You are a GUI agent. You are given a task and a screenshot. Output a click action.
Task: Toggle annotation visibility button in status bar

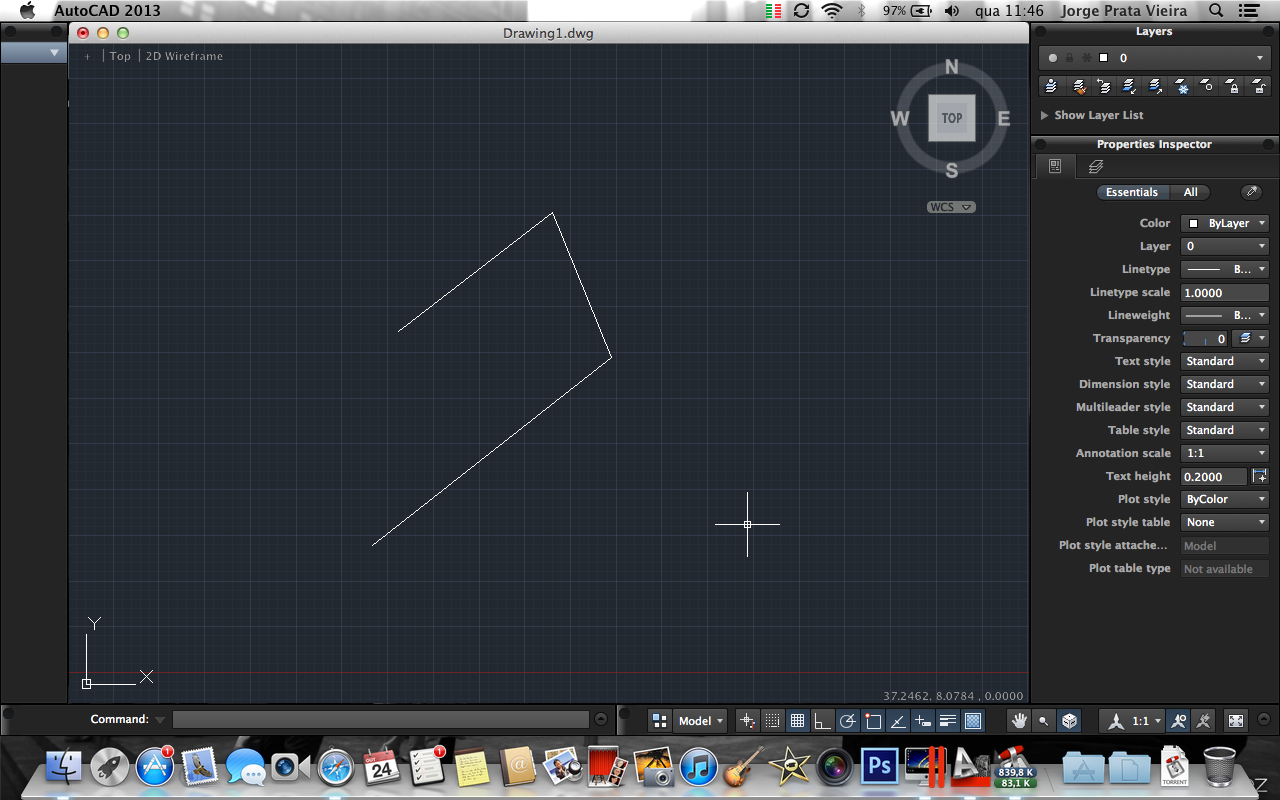1179,720
